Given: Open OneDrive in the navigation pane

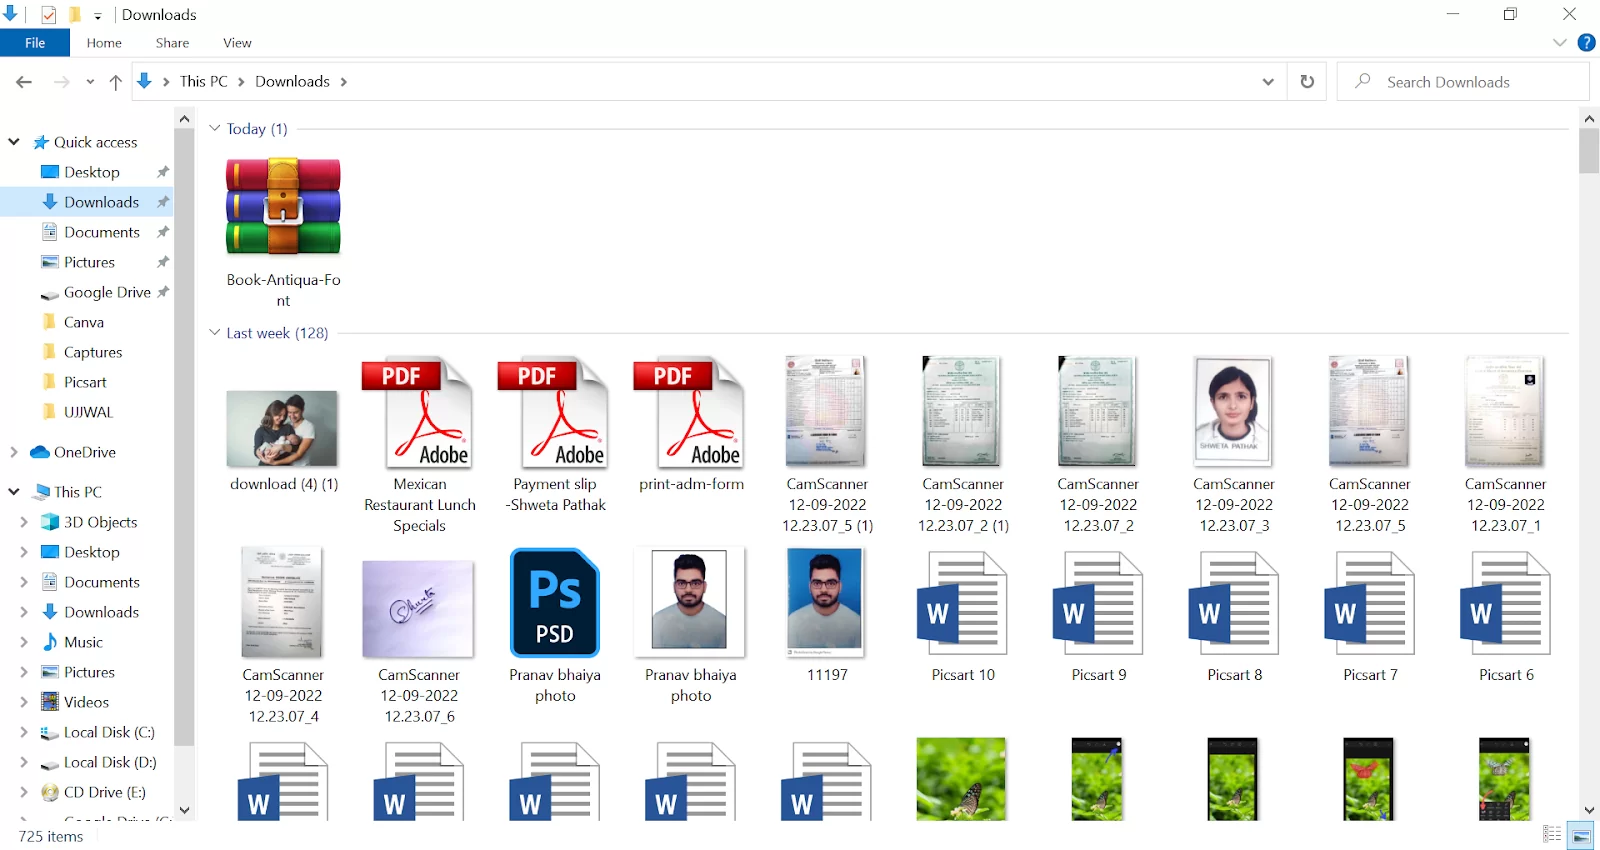Looking at the screenshot, I should pyautogui.click(x=85, y=452).
